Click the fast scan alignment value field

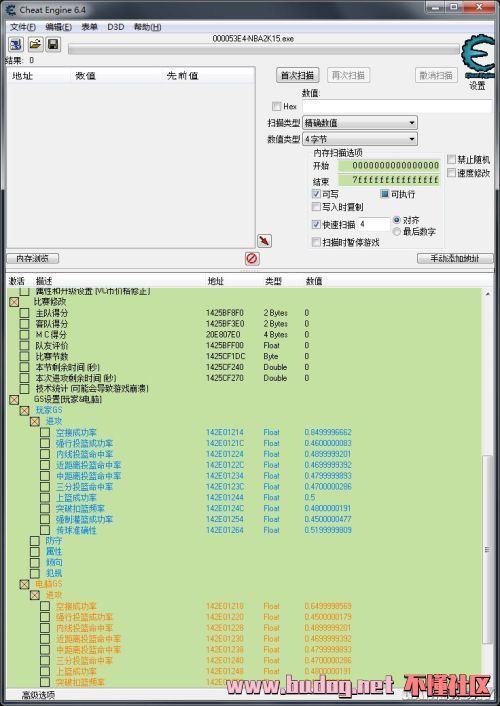(x=374, y=224)
